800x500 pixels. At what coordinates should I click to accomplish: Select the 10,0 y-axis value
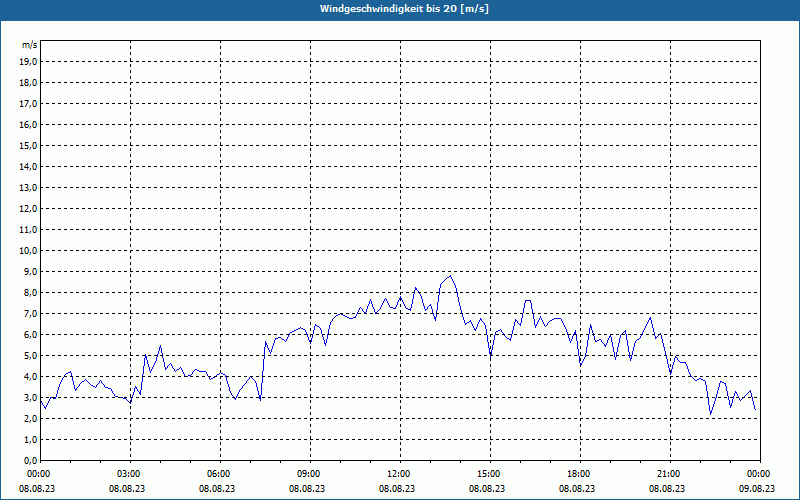tap(28, 251)
